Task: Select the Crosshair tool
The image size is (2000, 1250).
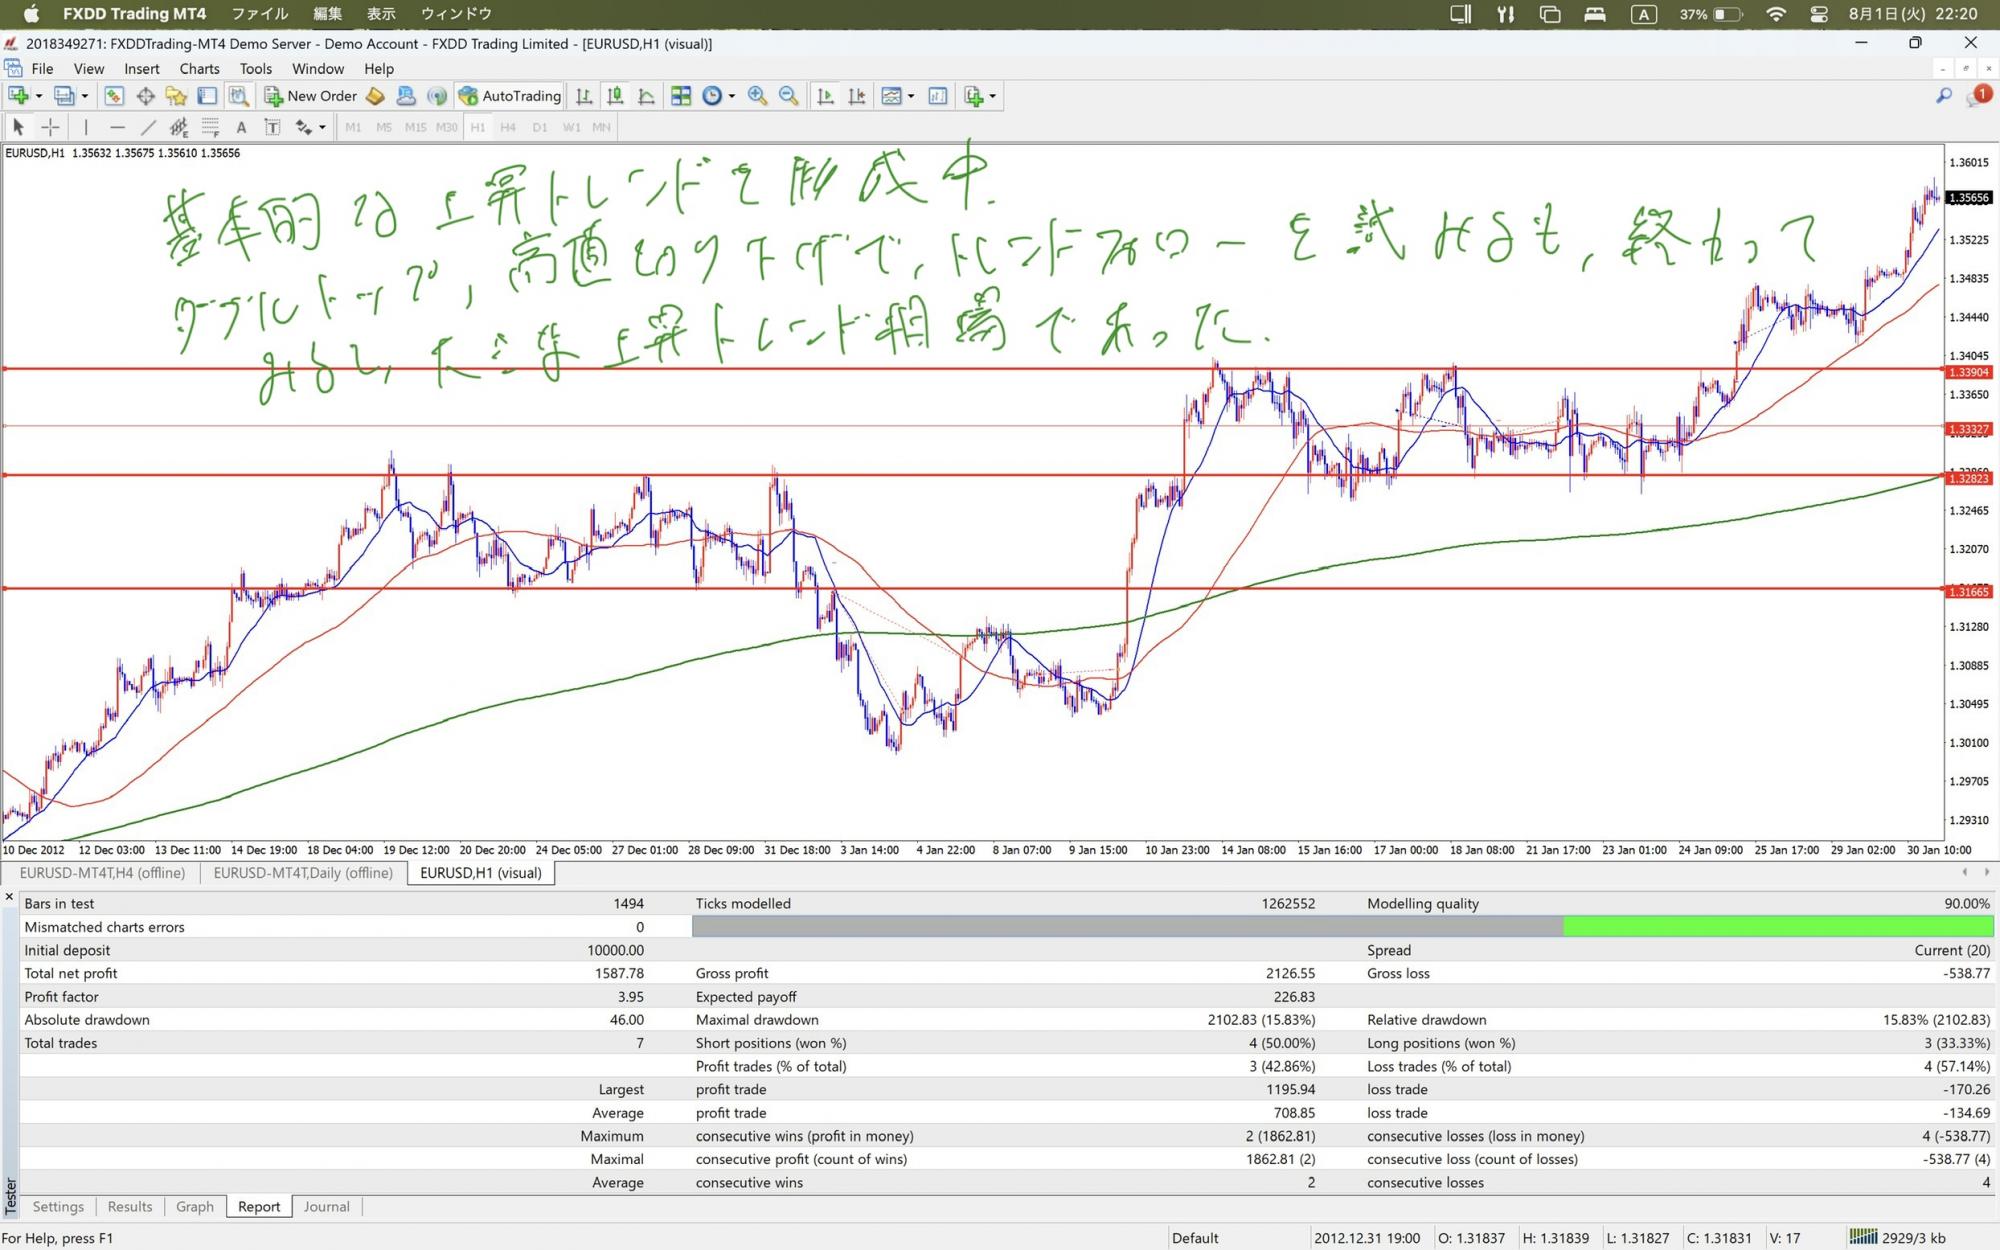Action: pos(50,127)
